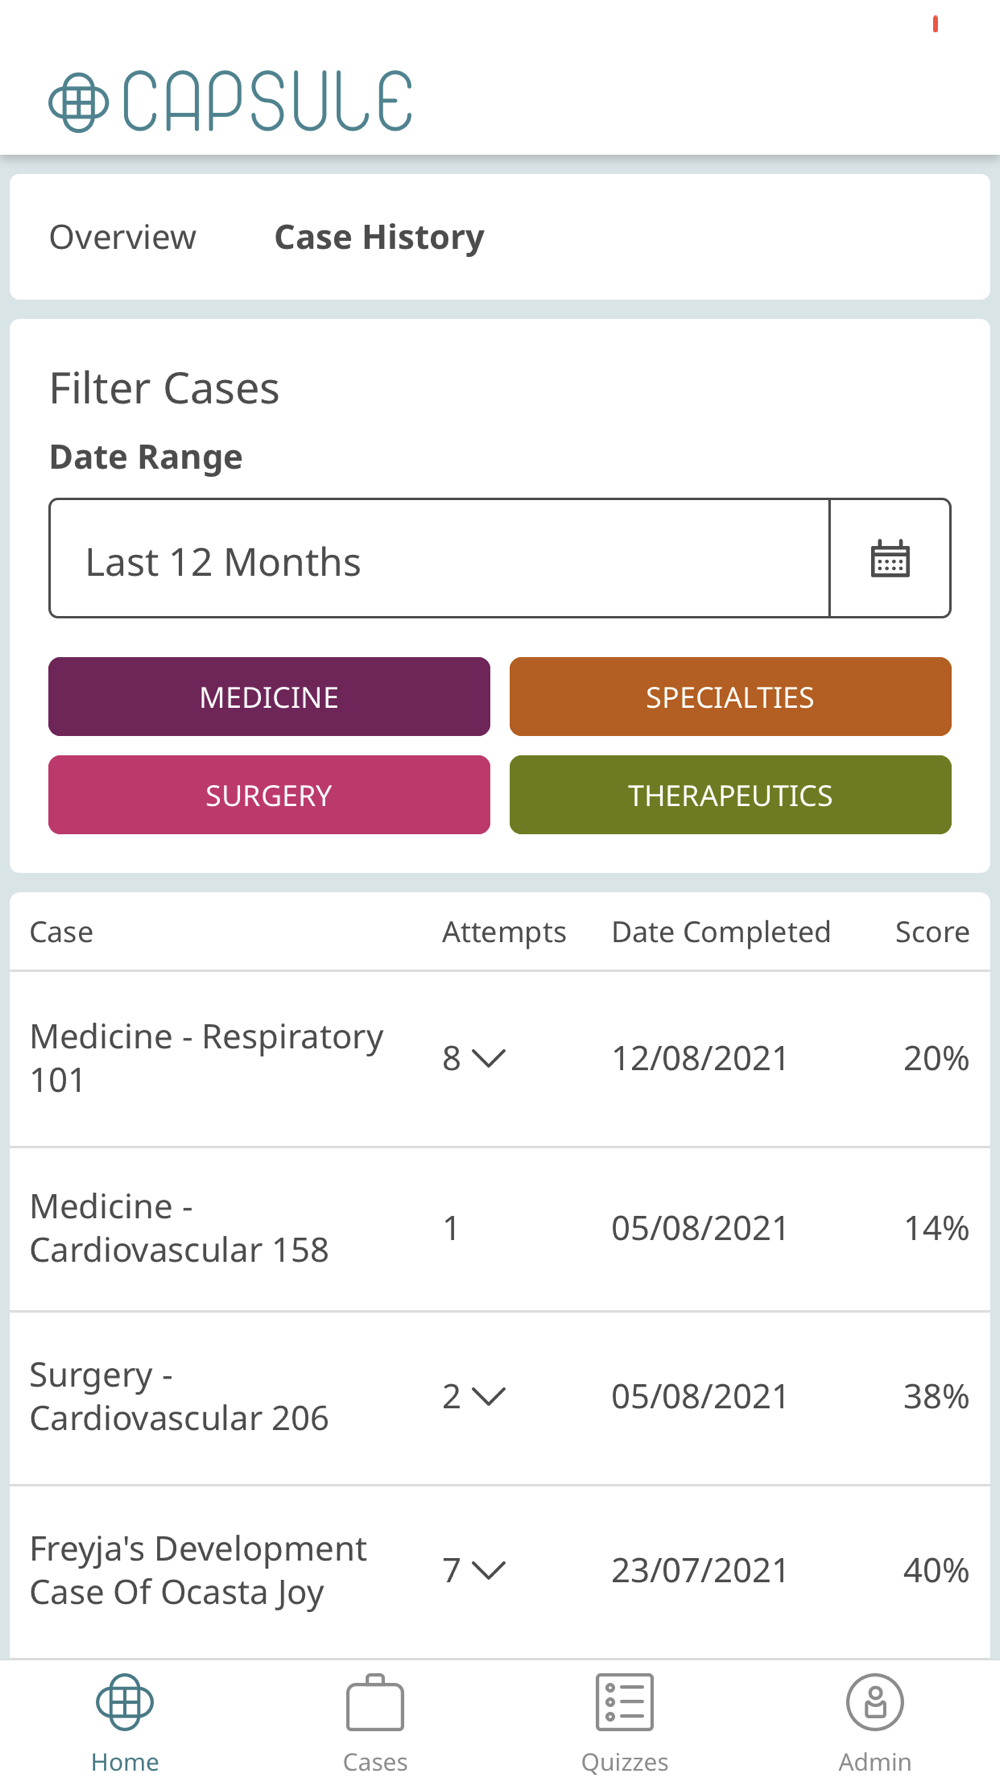Switch to the Overview tab

coord(123,238)
